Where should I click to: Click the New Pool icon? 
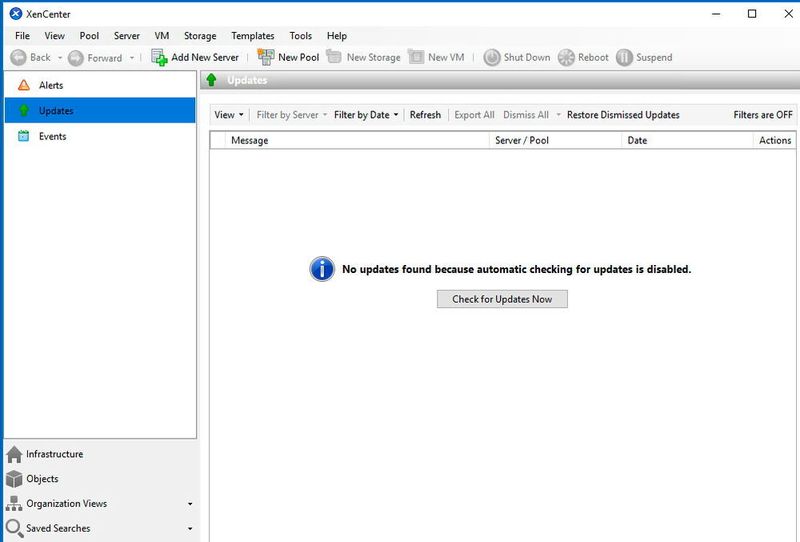[x=265, y=57]
